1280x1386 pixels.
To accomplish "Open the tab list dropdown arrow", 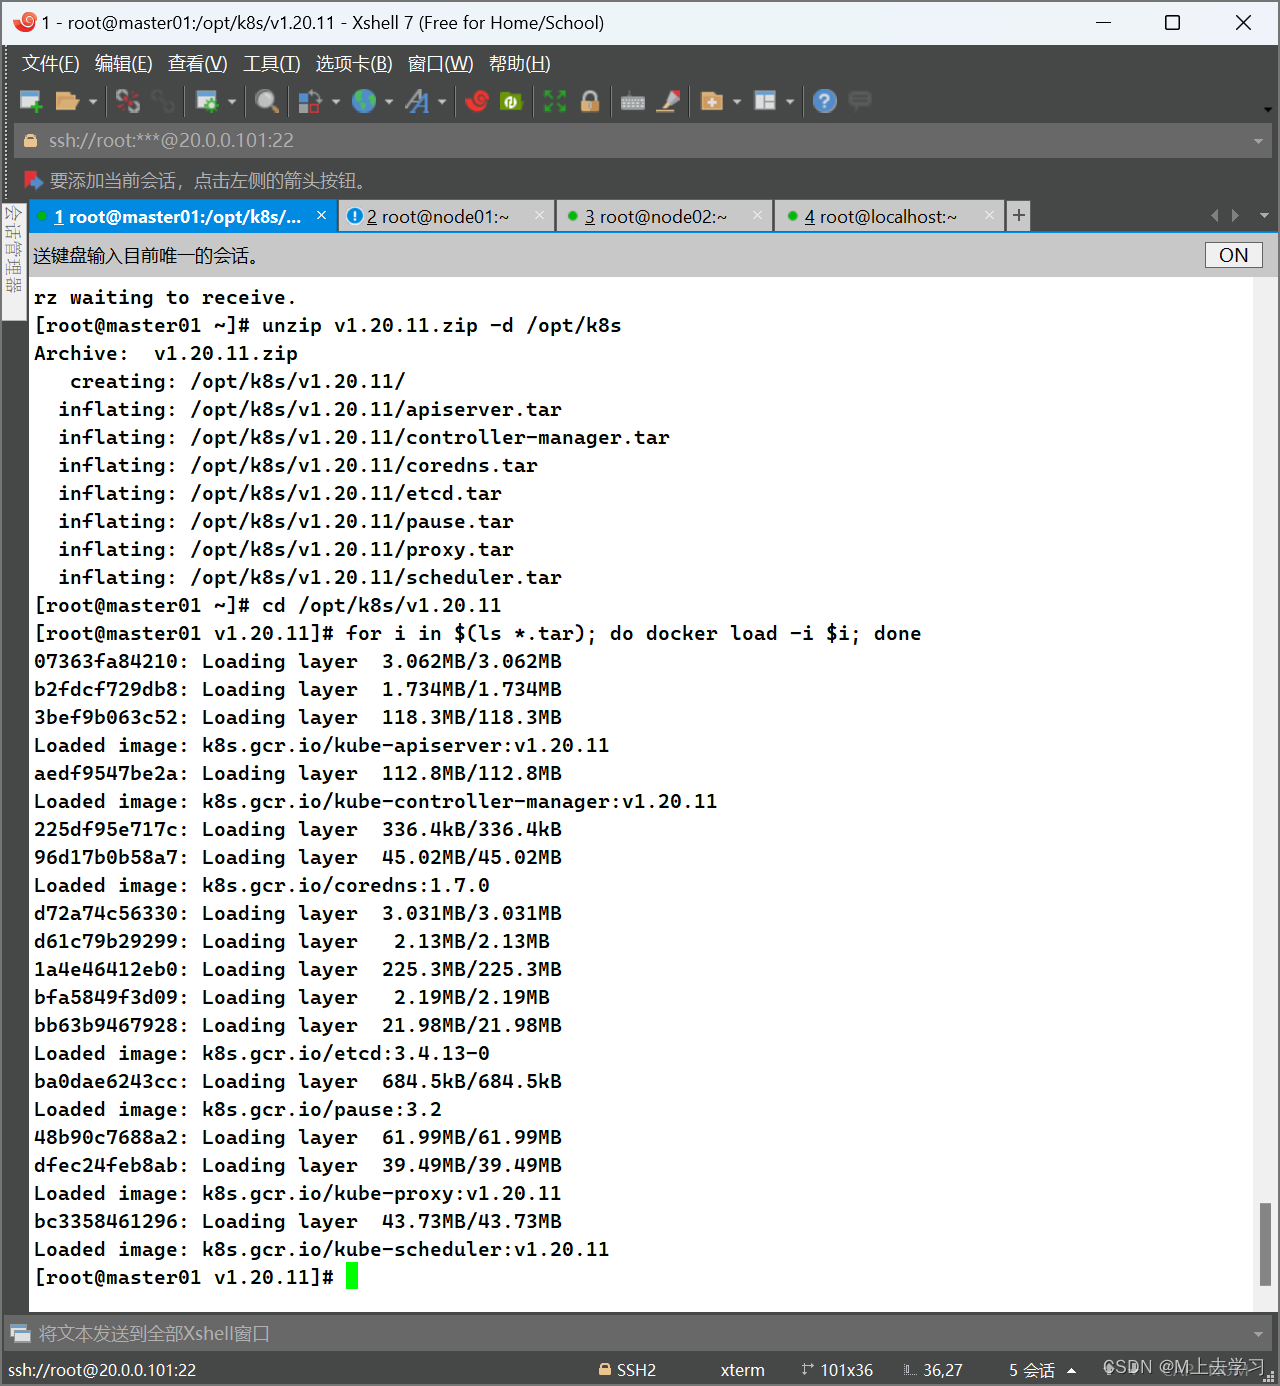I will pos(1264,216).
